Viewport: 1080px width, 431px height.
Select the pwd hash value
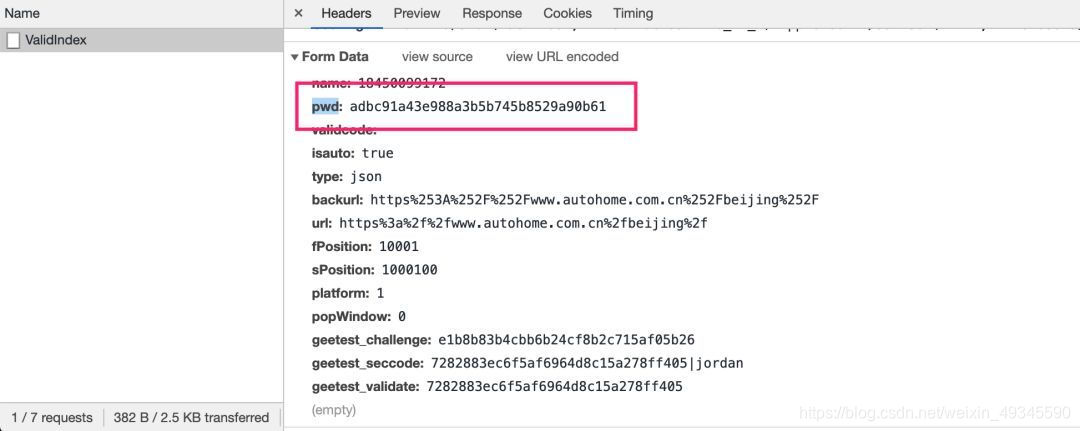point(477,107)
